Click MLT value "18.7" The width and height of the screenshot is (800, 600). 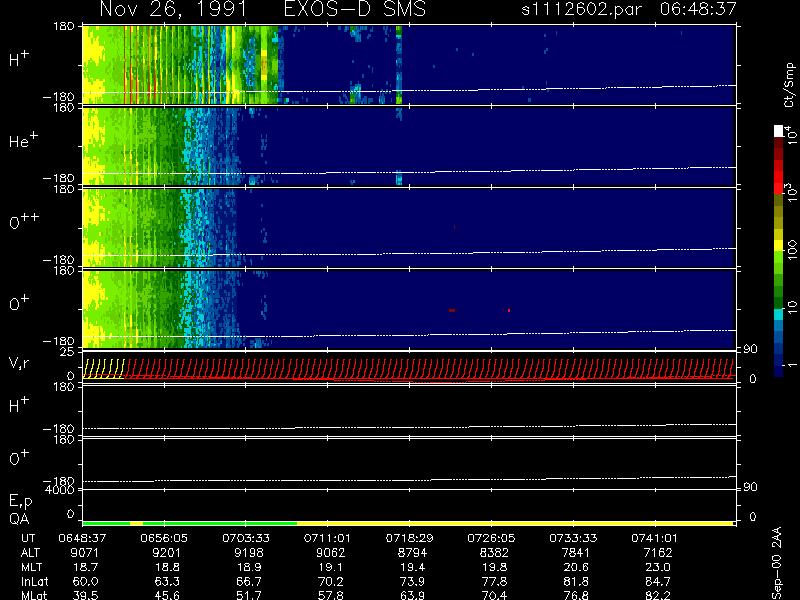[x=85, y=567]
